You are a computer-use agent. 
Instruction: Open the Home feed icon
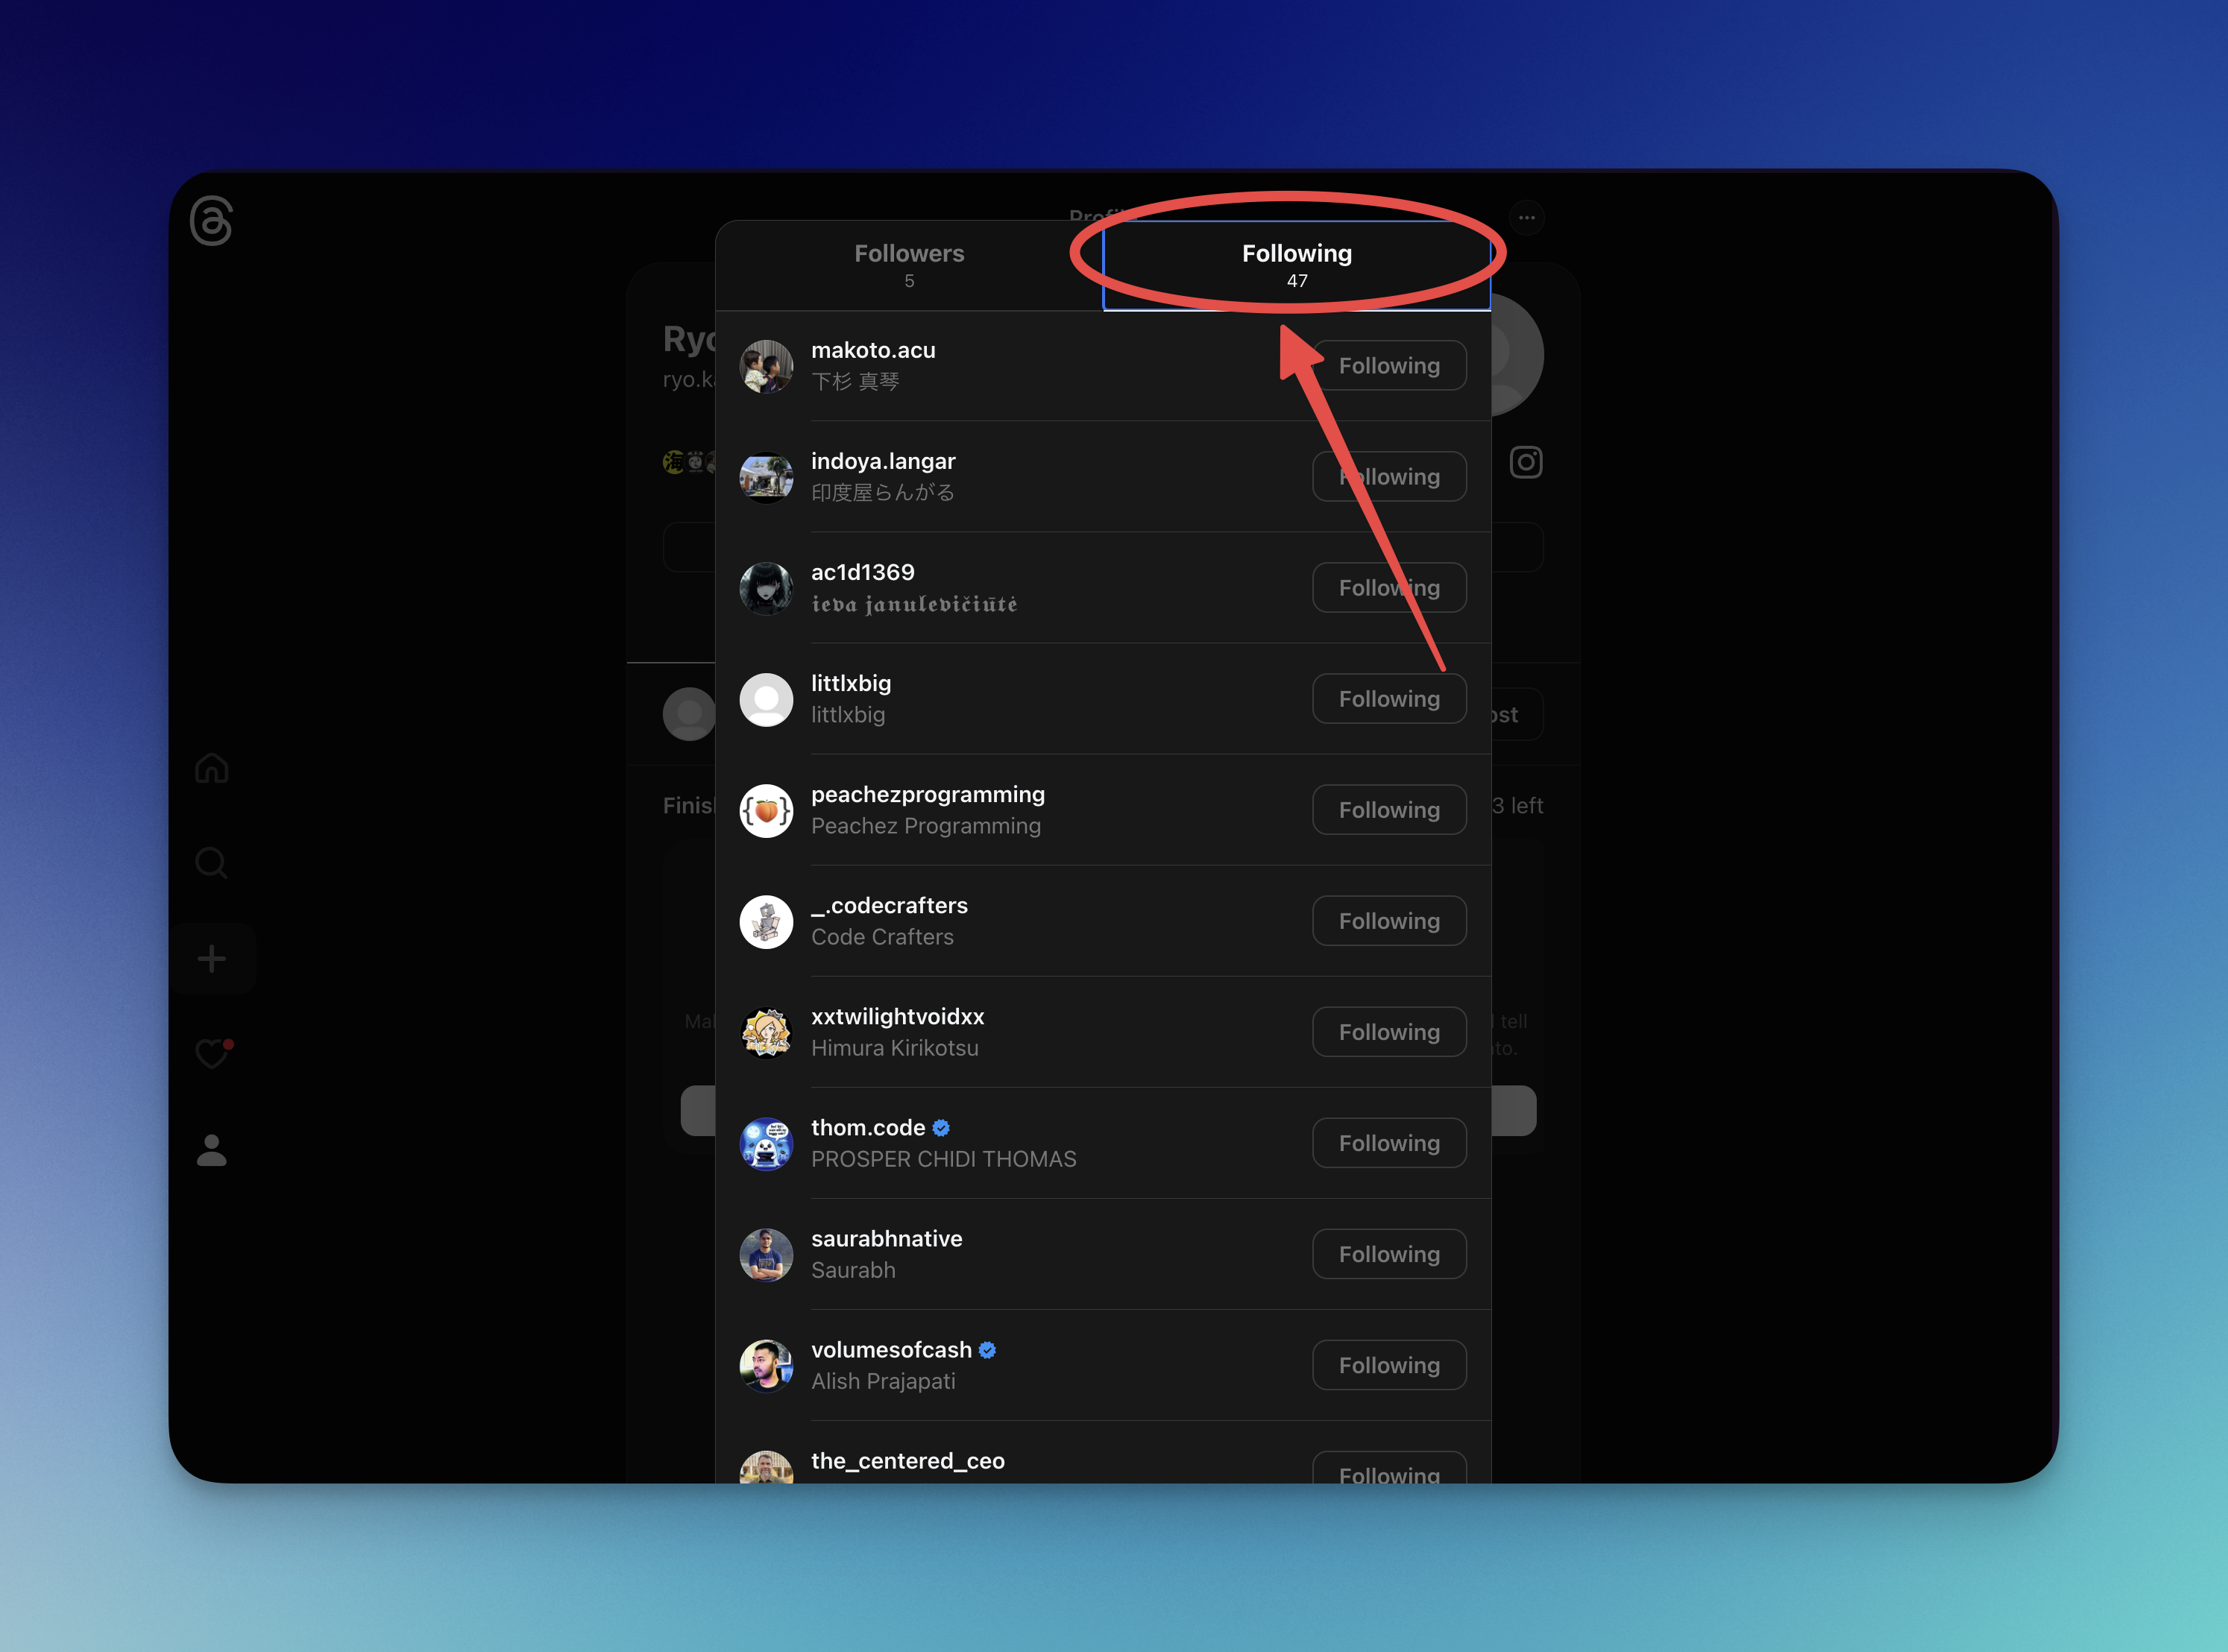(211, 768)
